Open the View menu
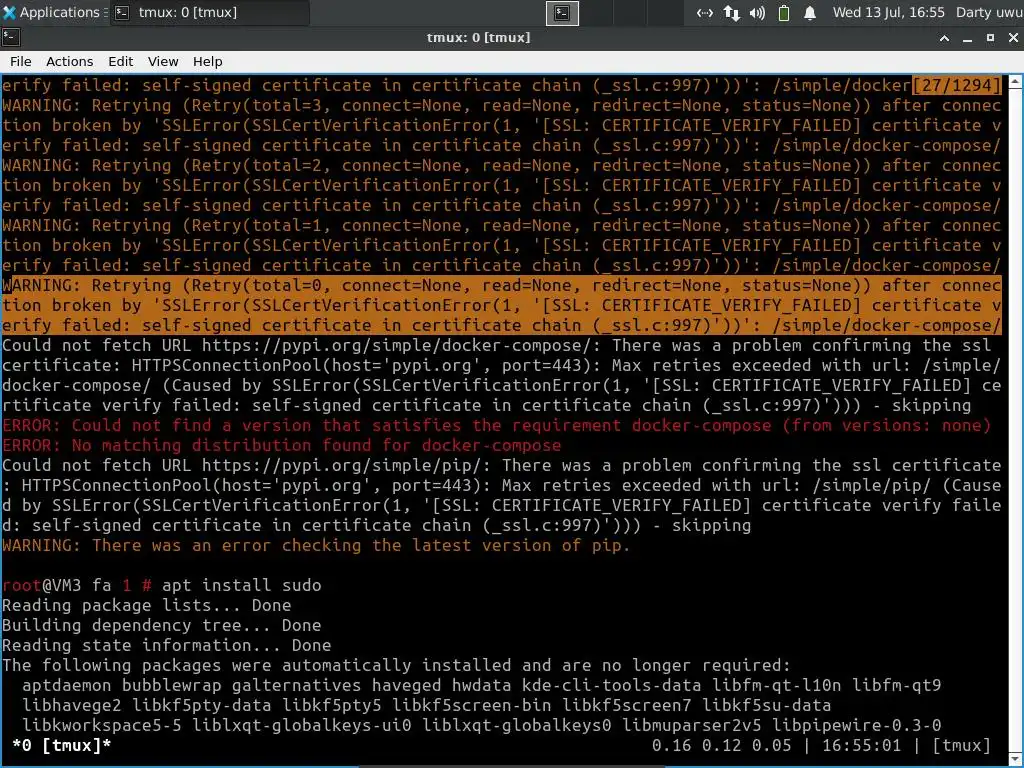 click(x=163, y=61)
